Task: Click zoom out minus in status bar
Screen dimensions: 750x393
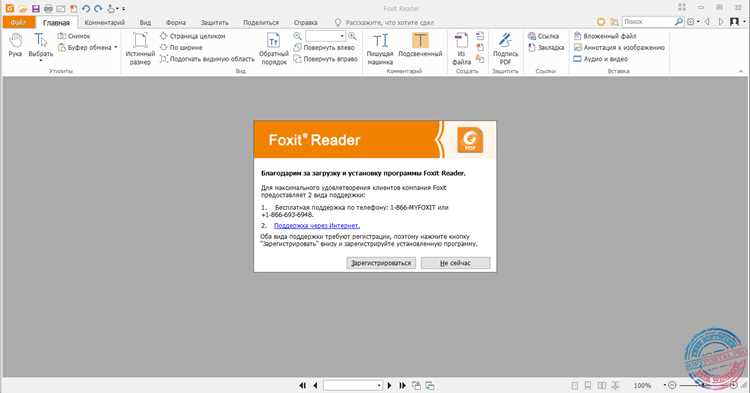Action: click(x=672, y=385)
